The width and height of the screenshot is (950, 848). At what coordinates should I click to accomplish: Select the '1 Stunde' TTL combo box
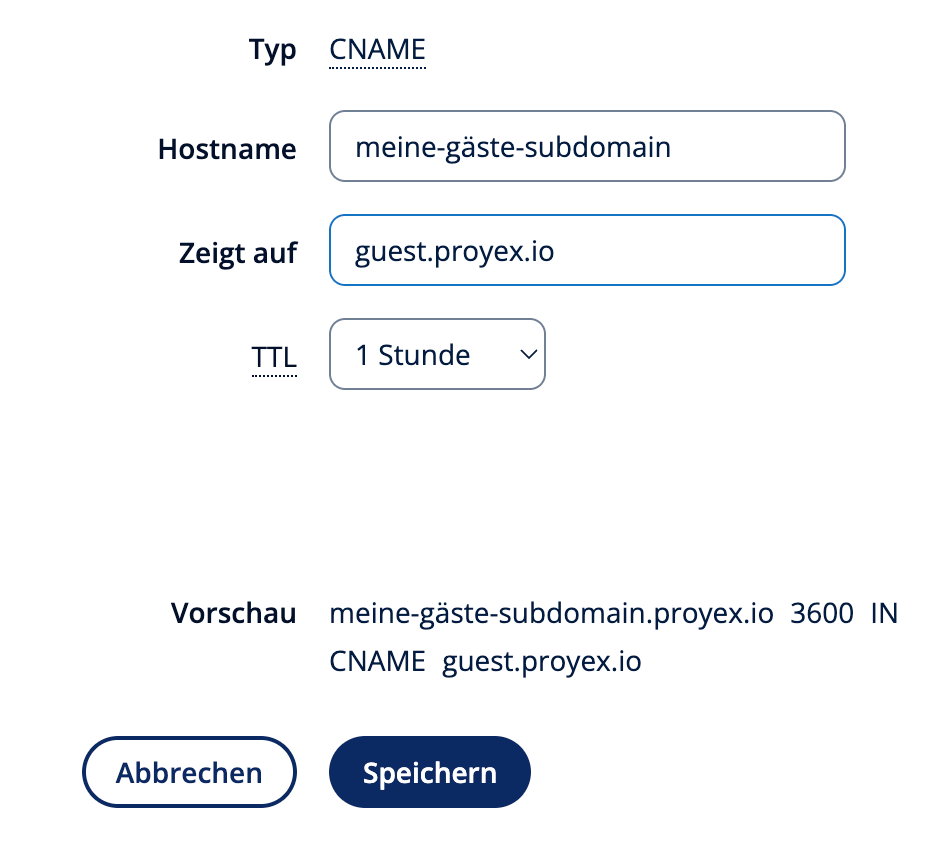[437, 354]
